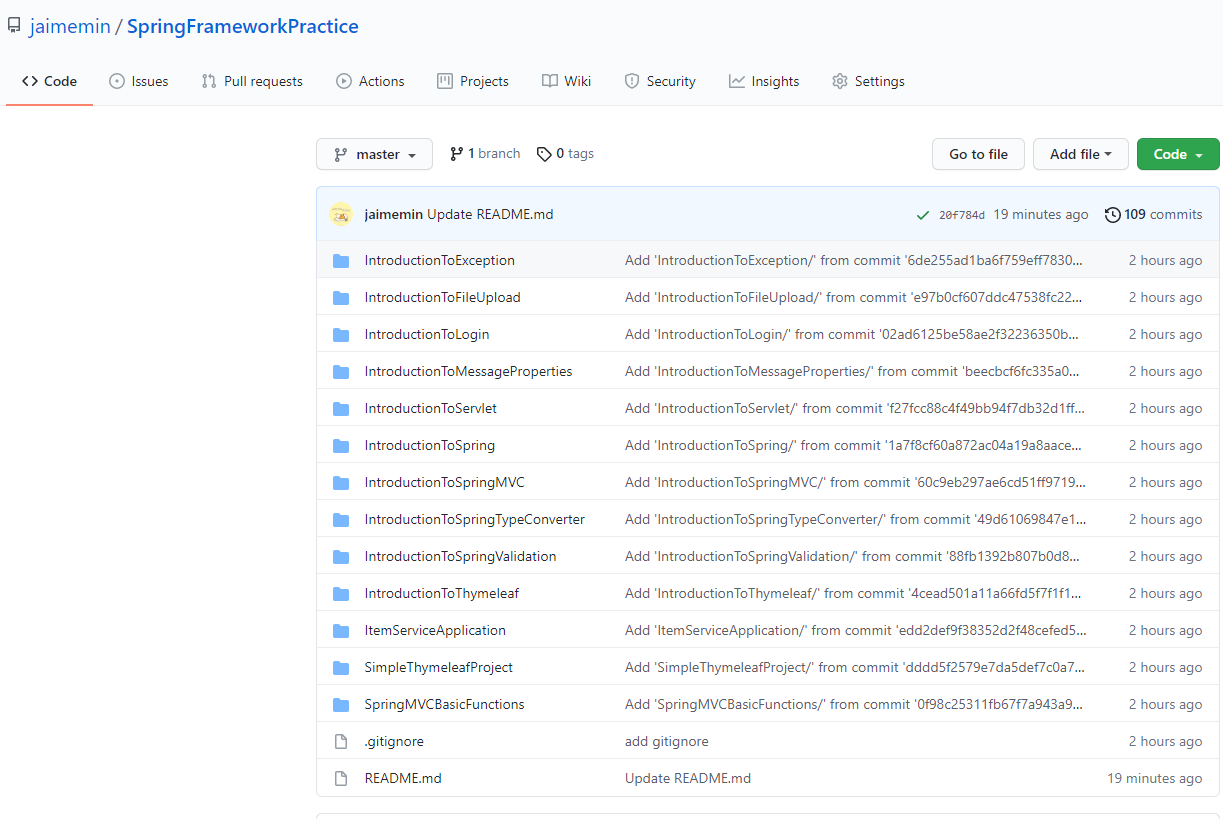Click the folder icon for IntroductionToSpringMVC
The height and width of the screenshot is (819, 1223).
tap(341, 483)
